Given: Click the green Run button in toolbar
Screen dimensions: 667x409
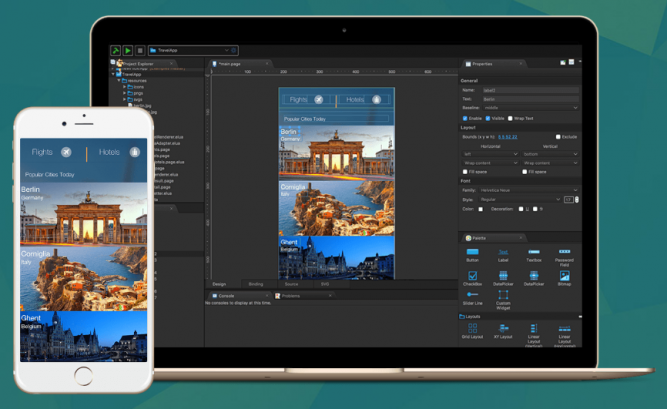Looking at the screenshot, I should point(128,49).
